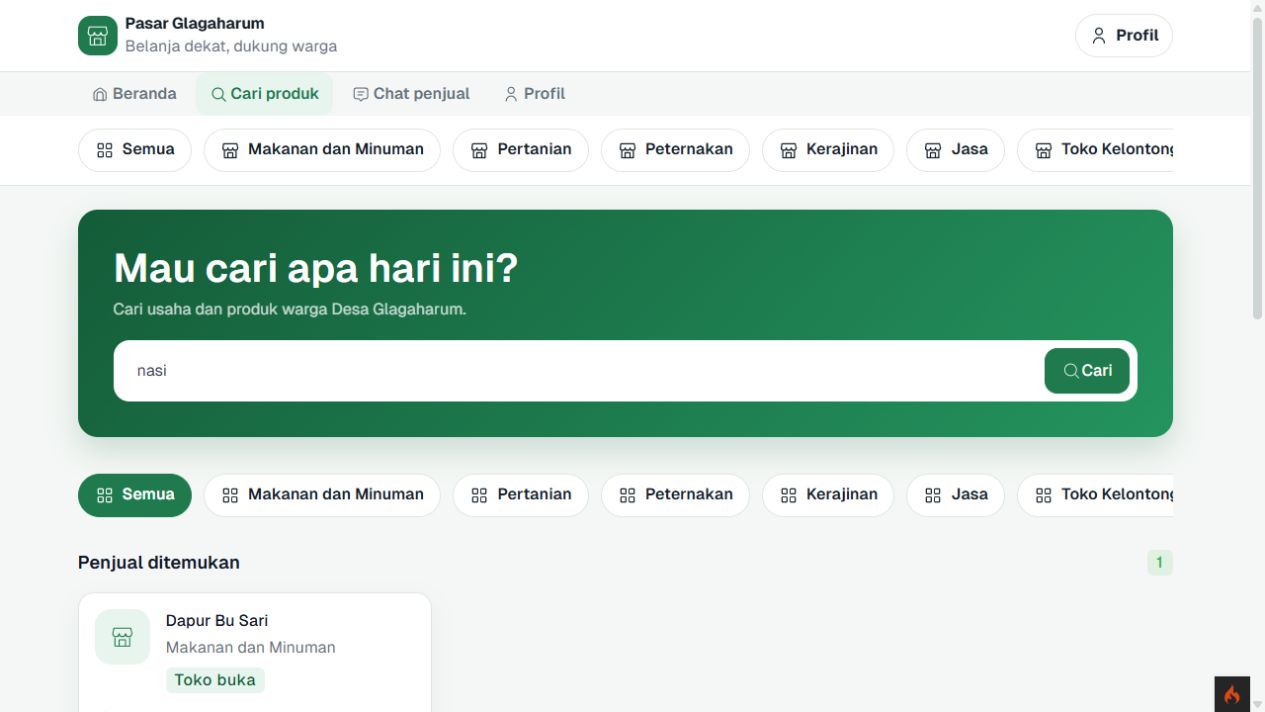Click the Penjual ditemukan heading
The height and width of the screenshot is (712, 1265).
(x=159, y=563)
